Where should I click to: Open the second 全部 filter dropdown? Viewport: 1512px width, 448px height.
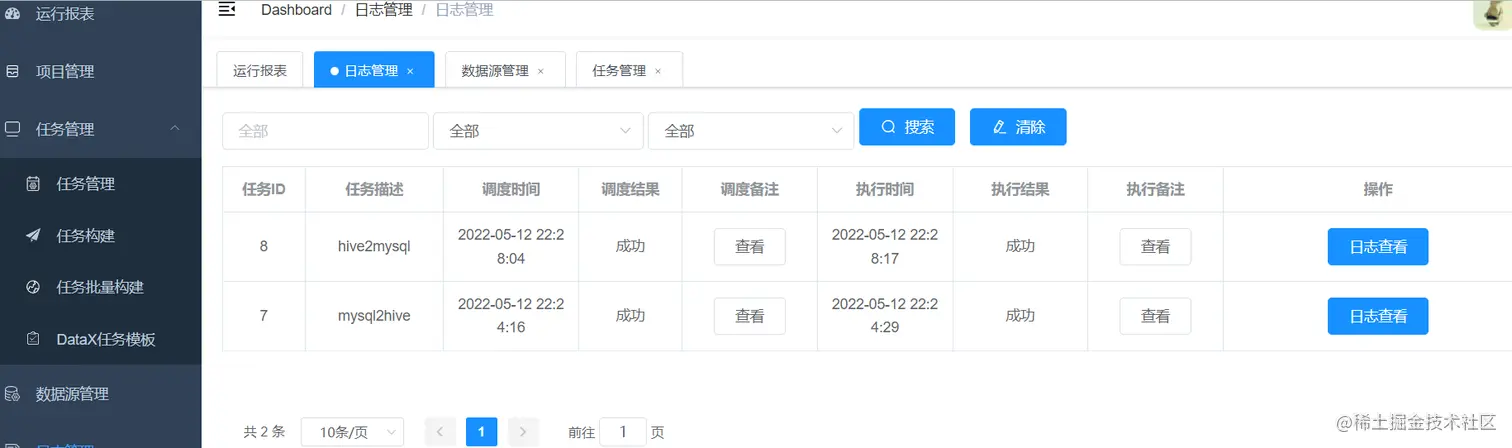coord(538,131)
